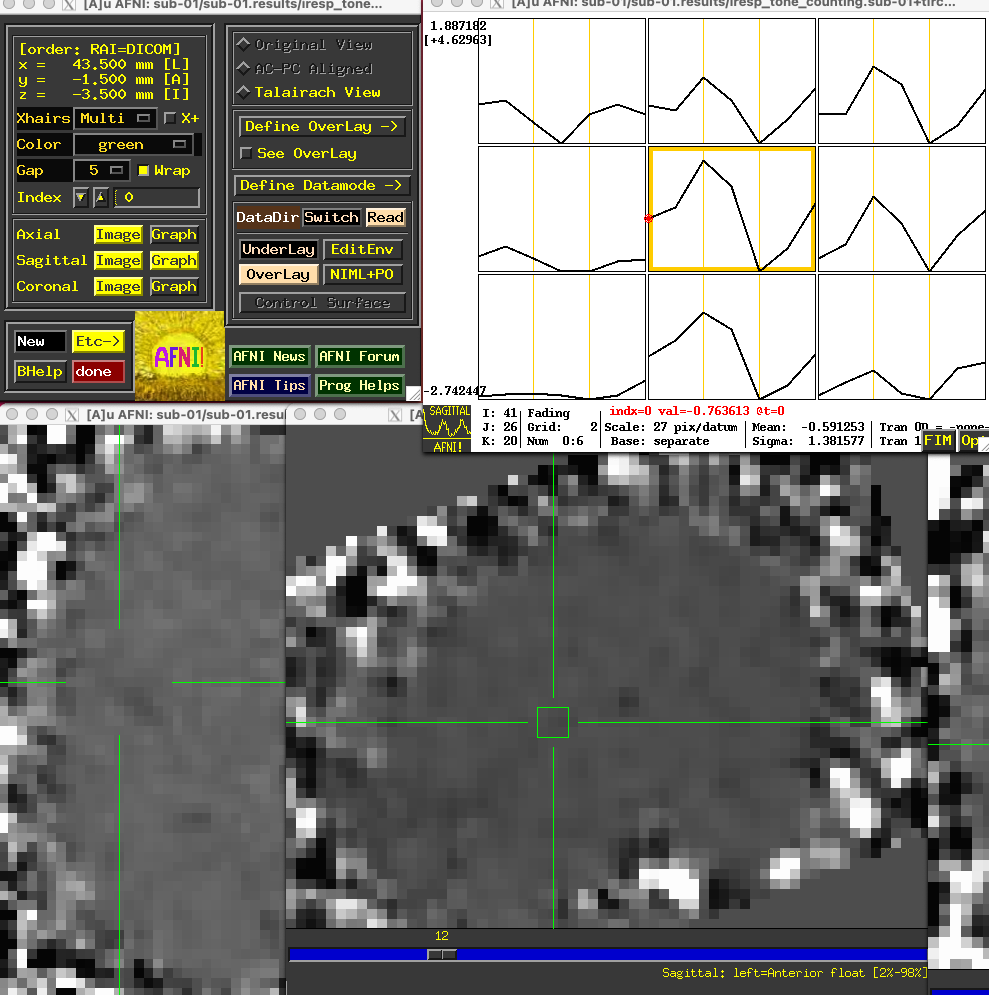Click the AFNI sun logo image
Screen dimensions: 989x995
click(x=180, y=356)
